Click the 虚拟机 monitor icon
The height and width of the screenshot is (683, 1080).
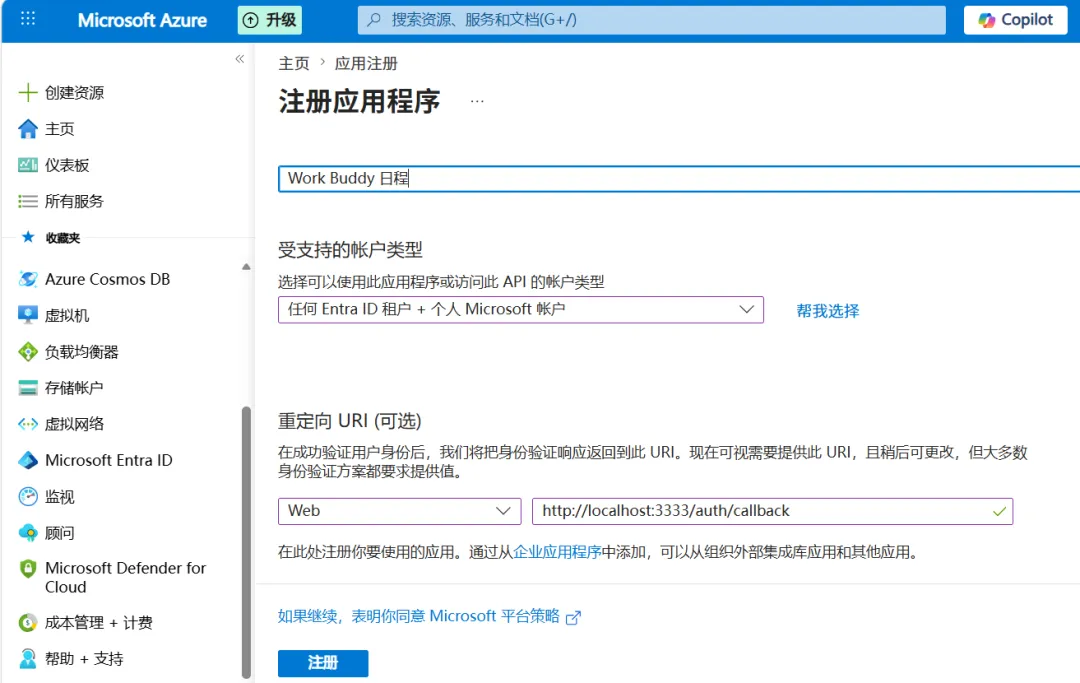[x=28, y=315]
